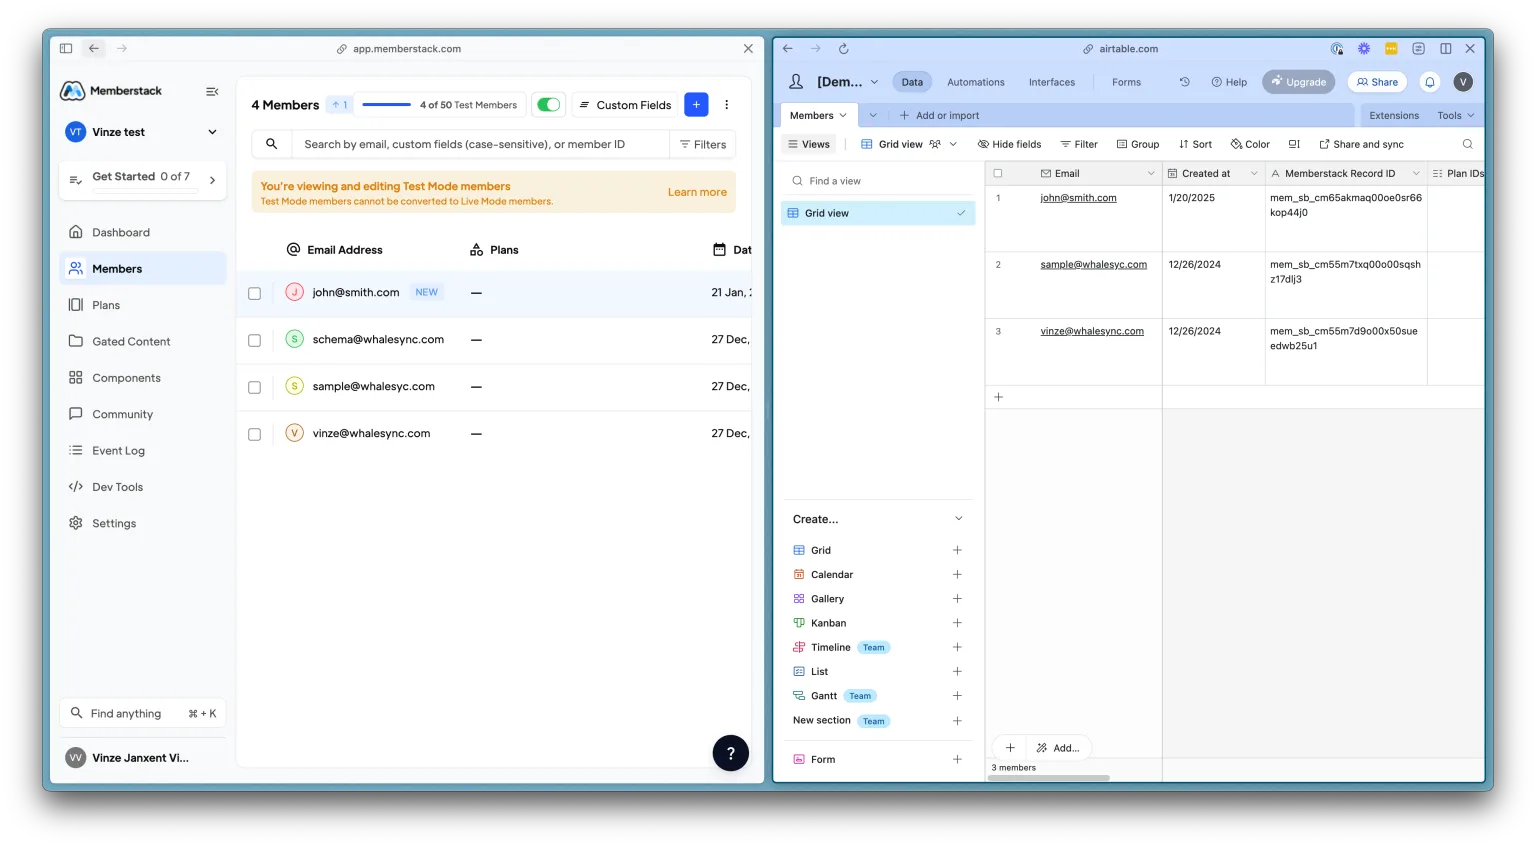This screenshot has height=847, width=1536.
Task: Click Add or import in Airtable
Action: [x=939, y=115]
